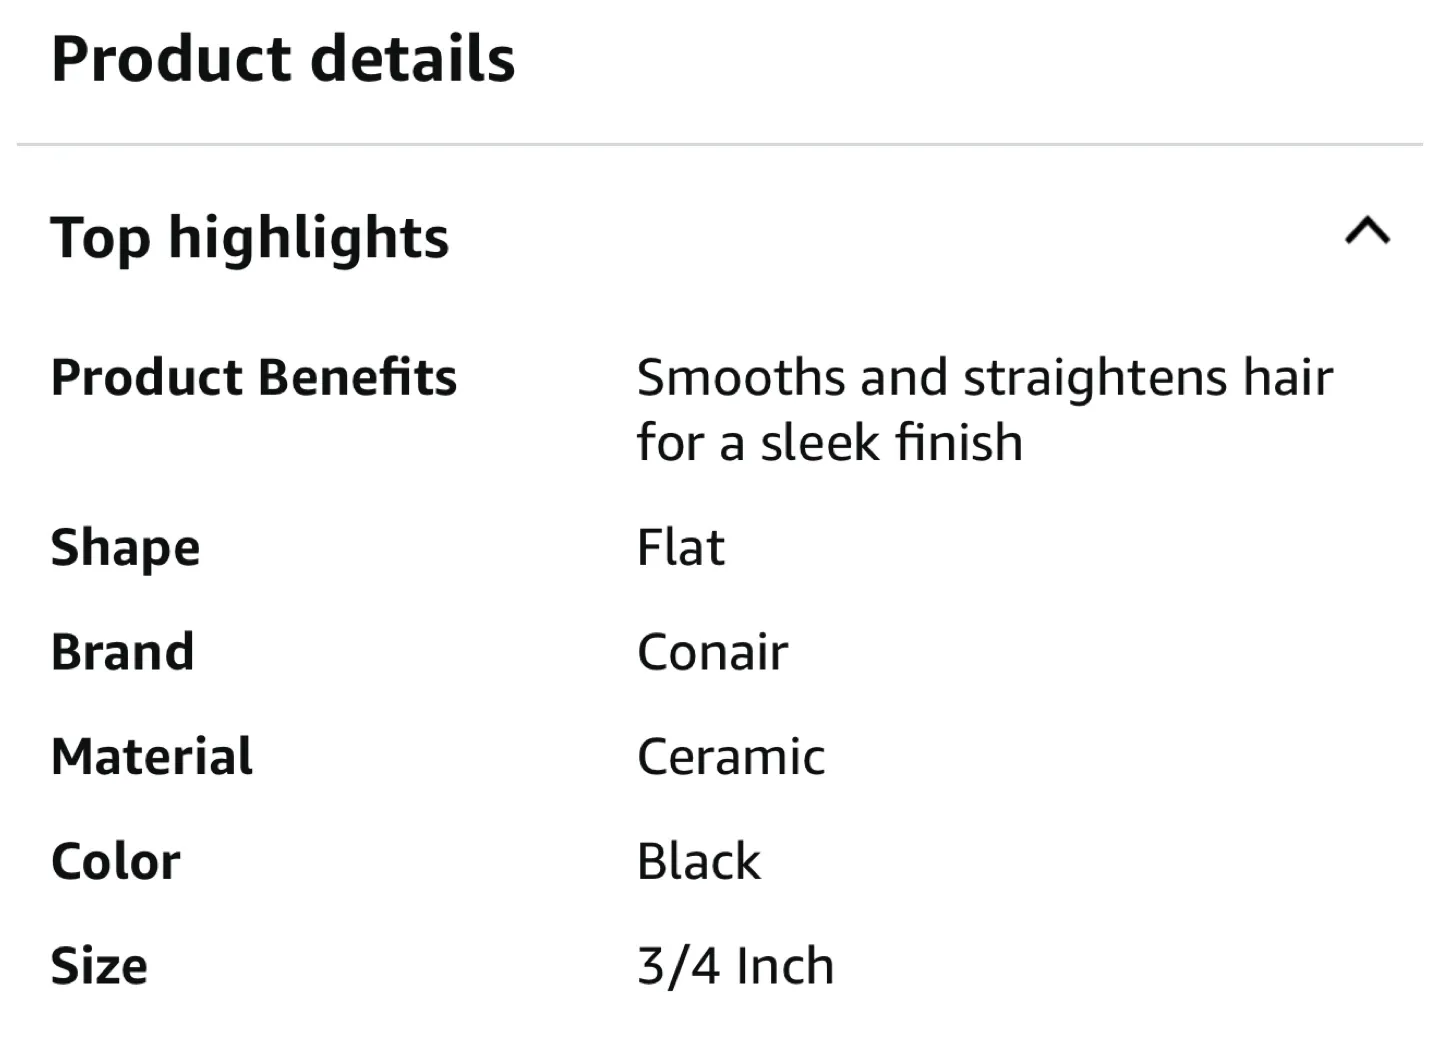This screenshot has height=1050, width=1440.
Task: Click the Color label
Action: click(116, 861)
